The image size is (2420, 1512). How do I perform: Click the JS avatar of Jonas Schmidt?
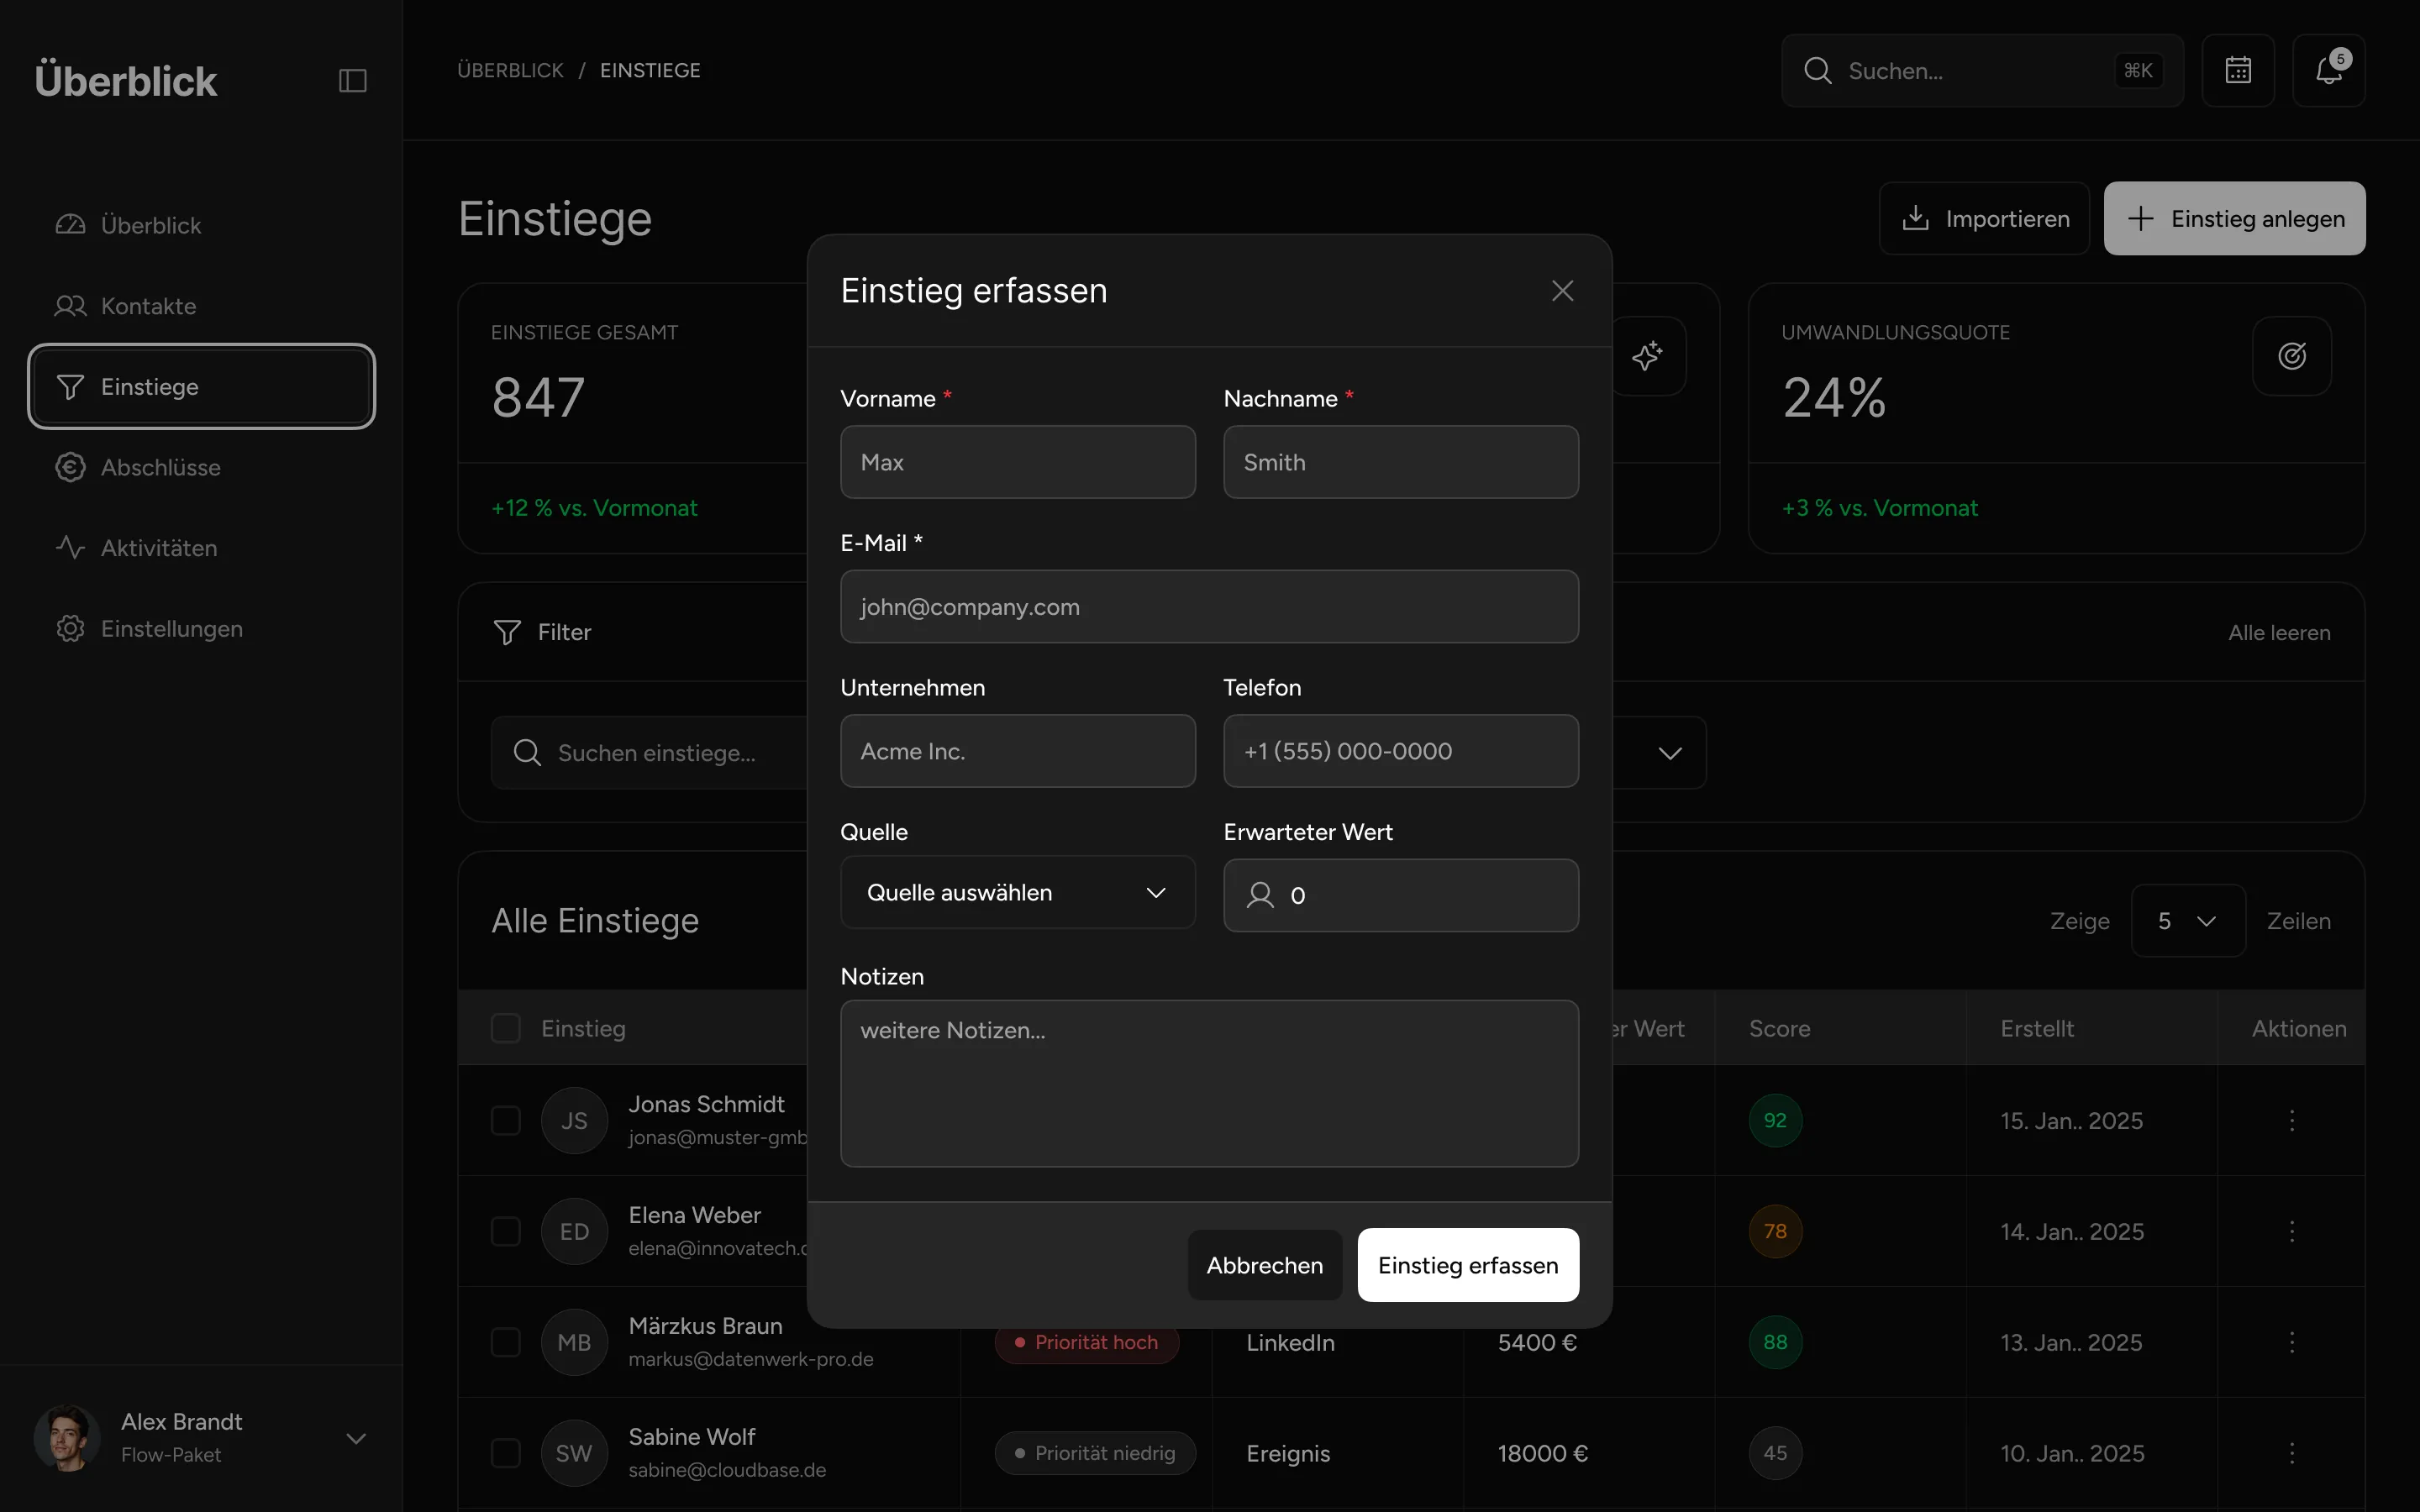pyautogui.click(x=574, y=1120)
